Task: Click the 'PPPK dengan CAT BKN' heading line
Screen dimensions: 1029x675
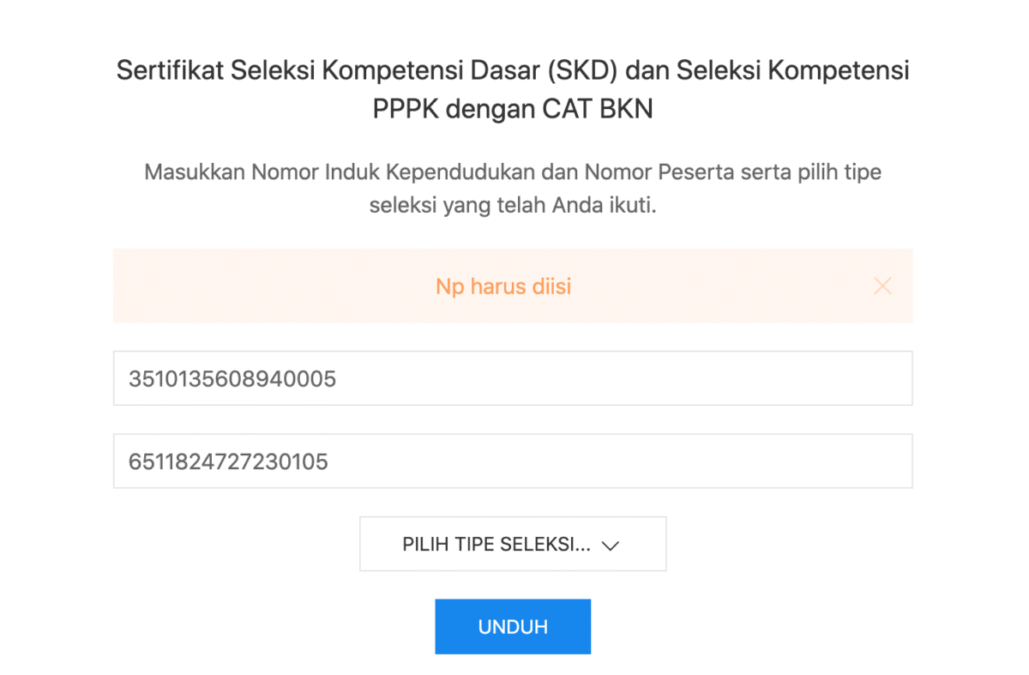Action: 512,108
